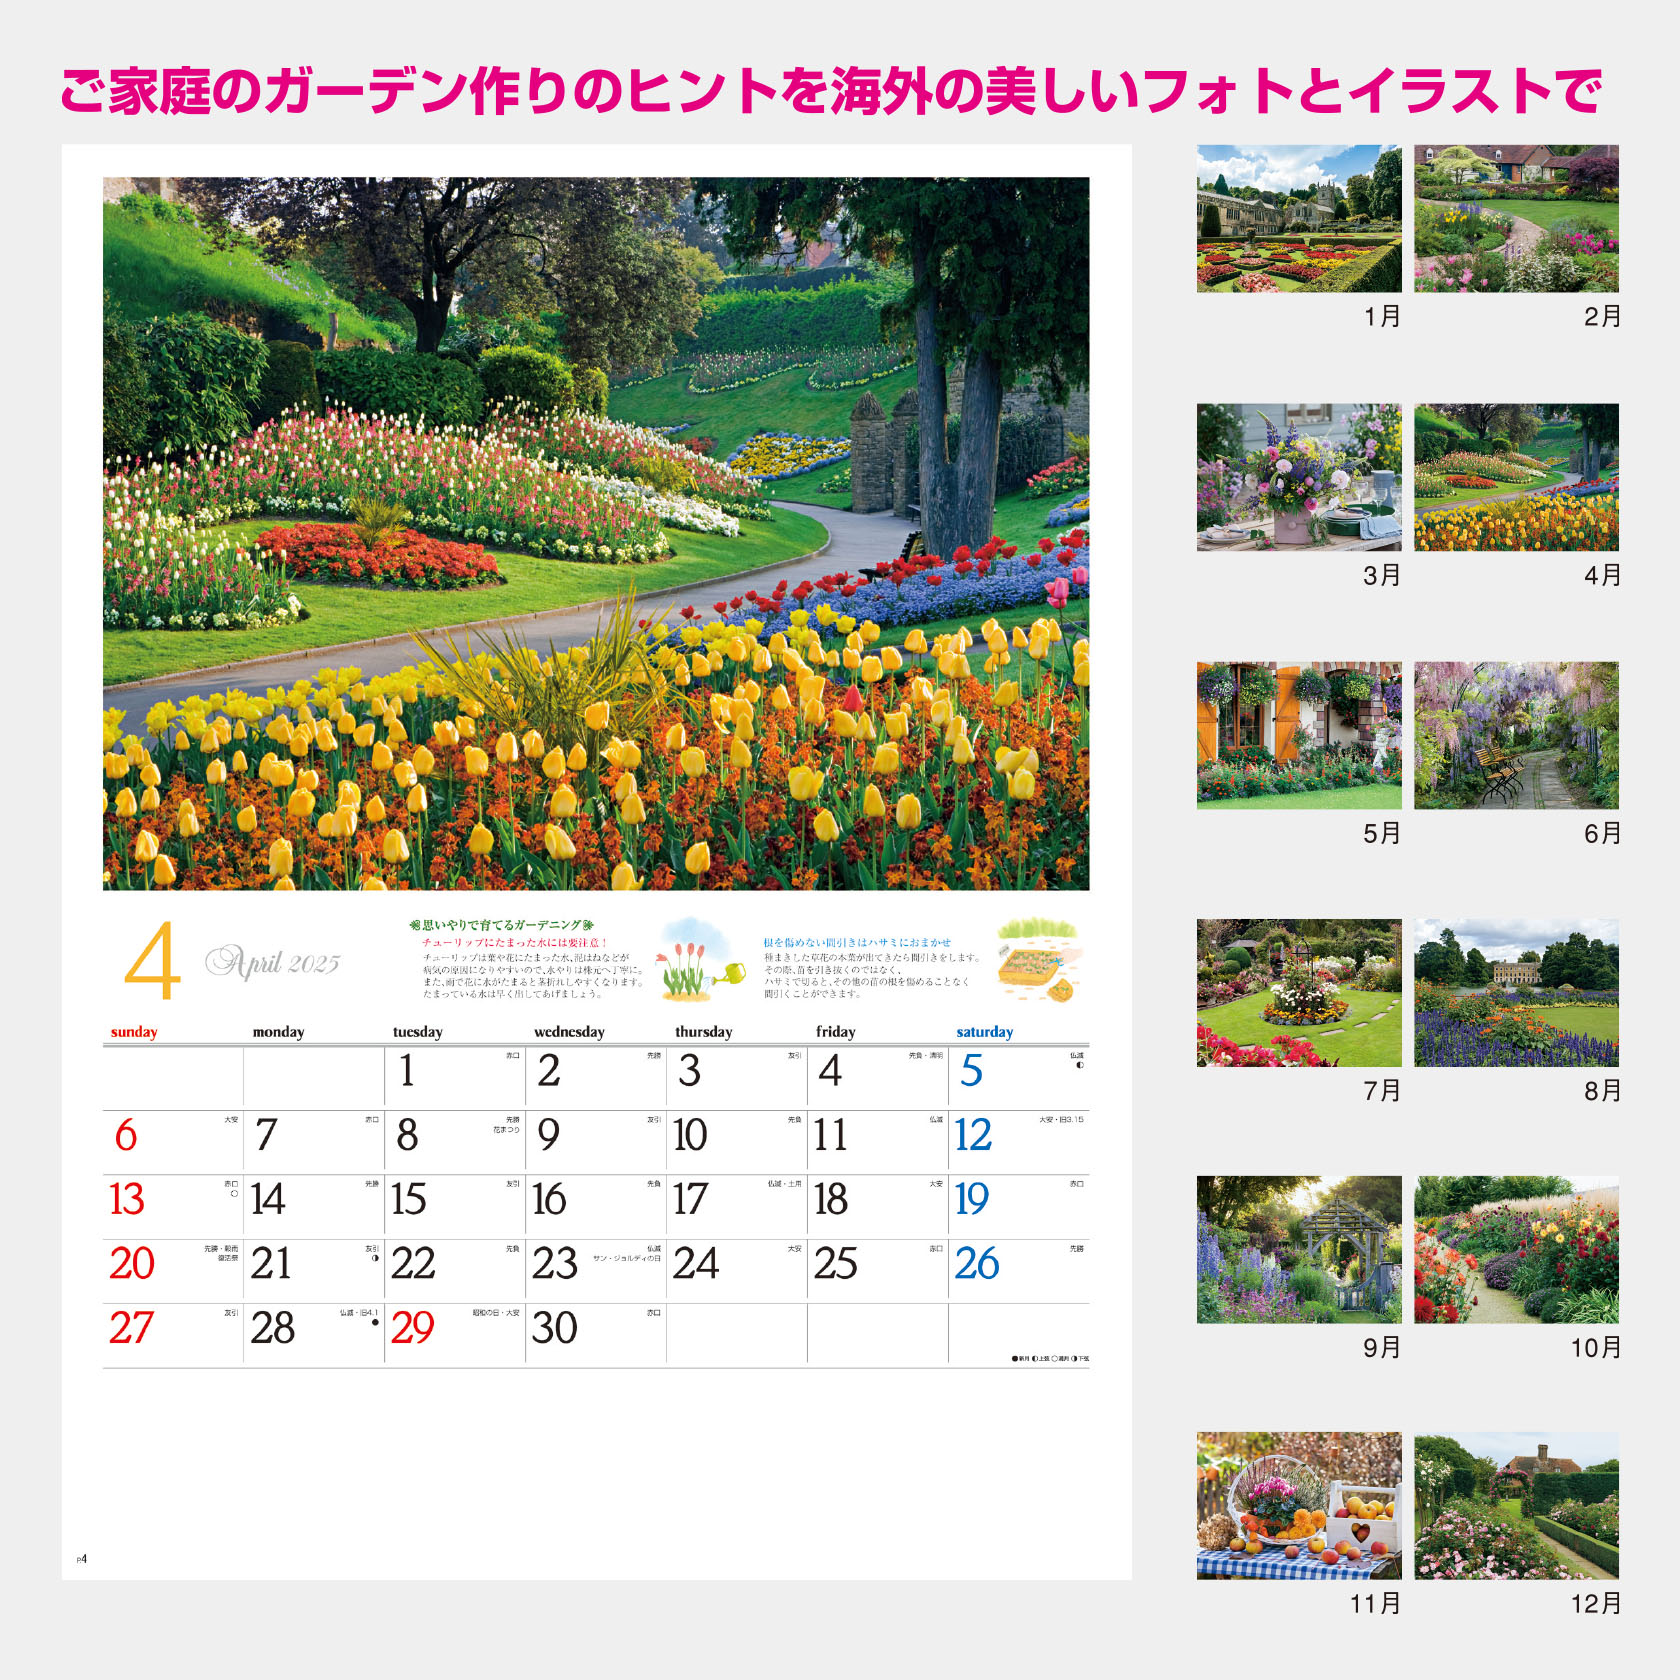Screen dimensions: 1680x1680
Task: Click the 'April 2025' script title
Action: pos(273,962)
